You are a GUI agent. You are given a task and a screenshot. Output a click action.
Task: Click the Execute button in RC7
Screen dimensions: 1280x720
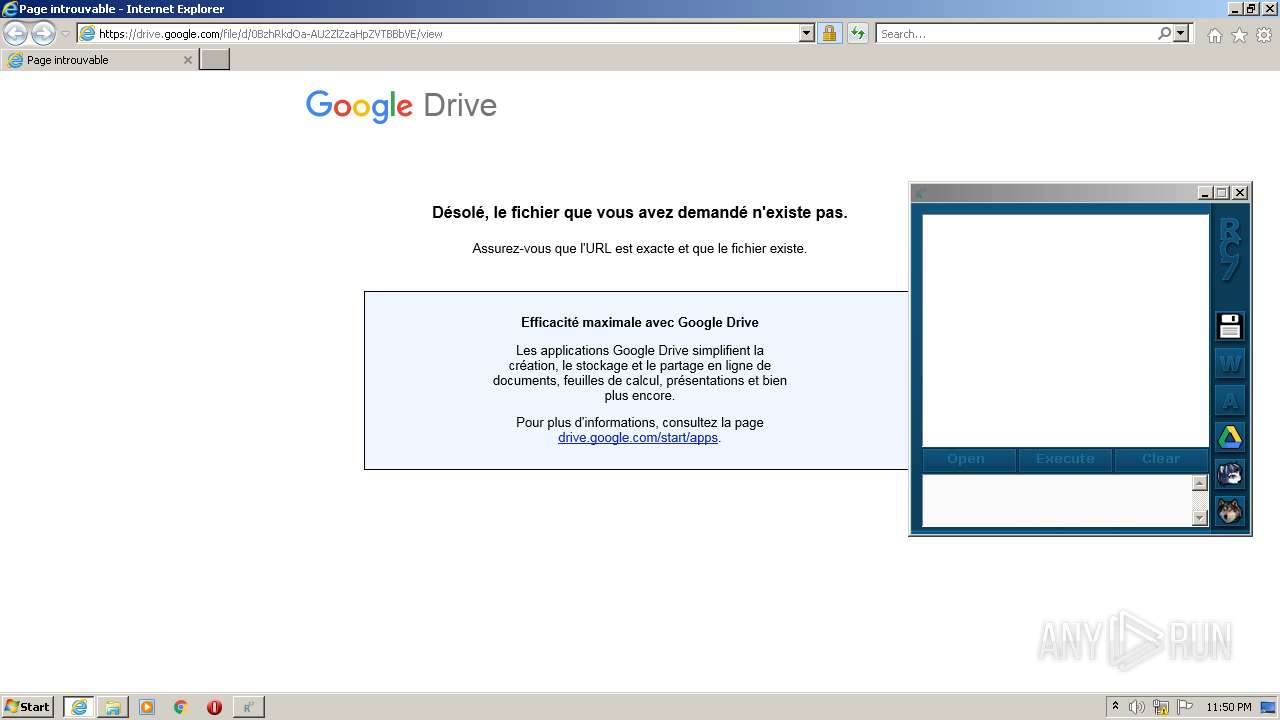pyautogui.click(x=1065, y=459)
